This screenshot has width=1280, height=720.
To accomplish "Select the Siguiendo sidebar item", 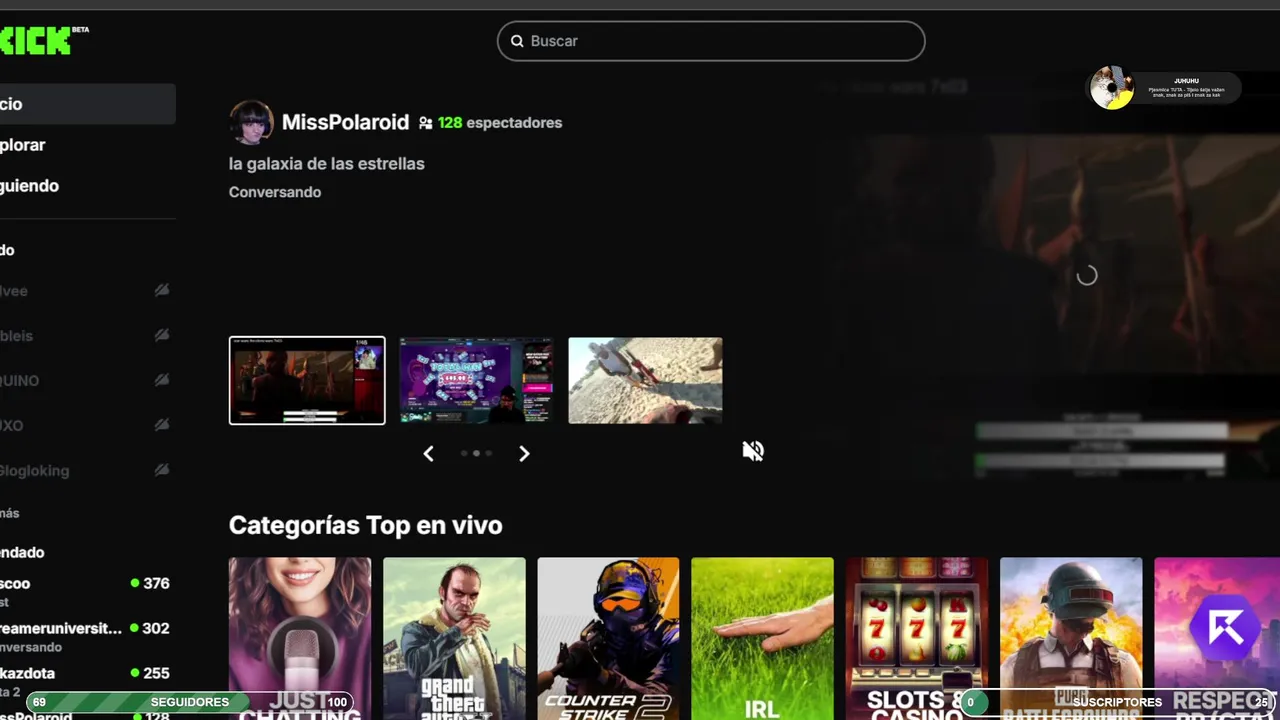I will click(88, 186).
